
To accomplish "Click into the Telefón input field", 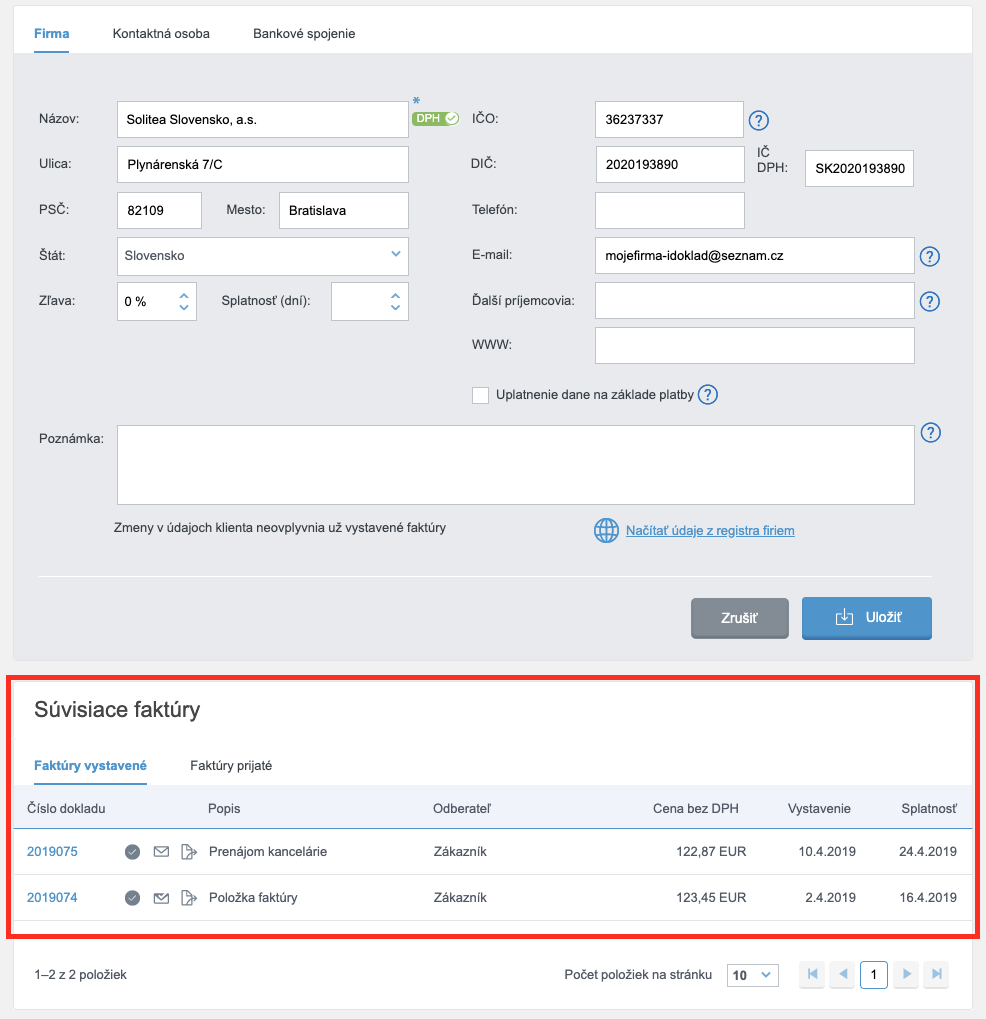I will coord(669,211).
